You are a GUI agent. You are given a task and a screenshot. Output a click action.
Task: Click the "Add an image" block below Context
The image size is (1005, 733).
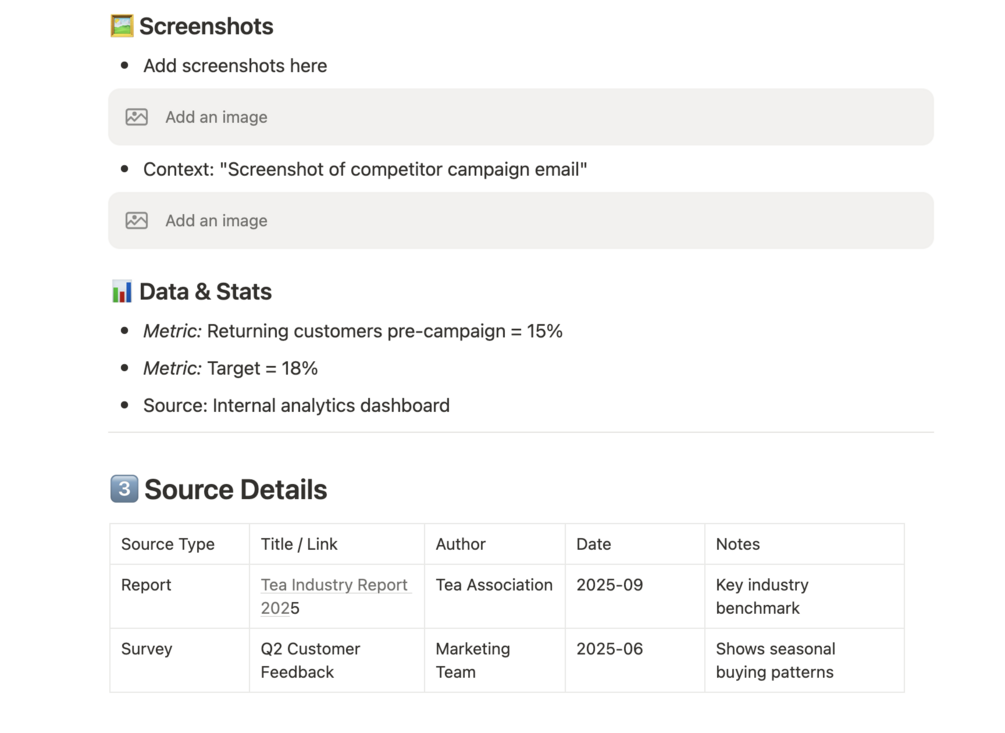(520, 221)
